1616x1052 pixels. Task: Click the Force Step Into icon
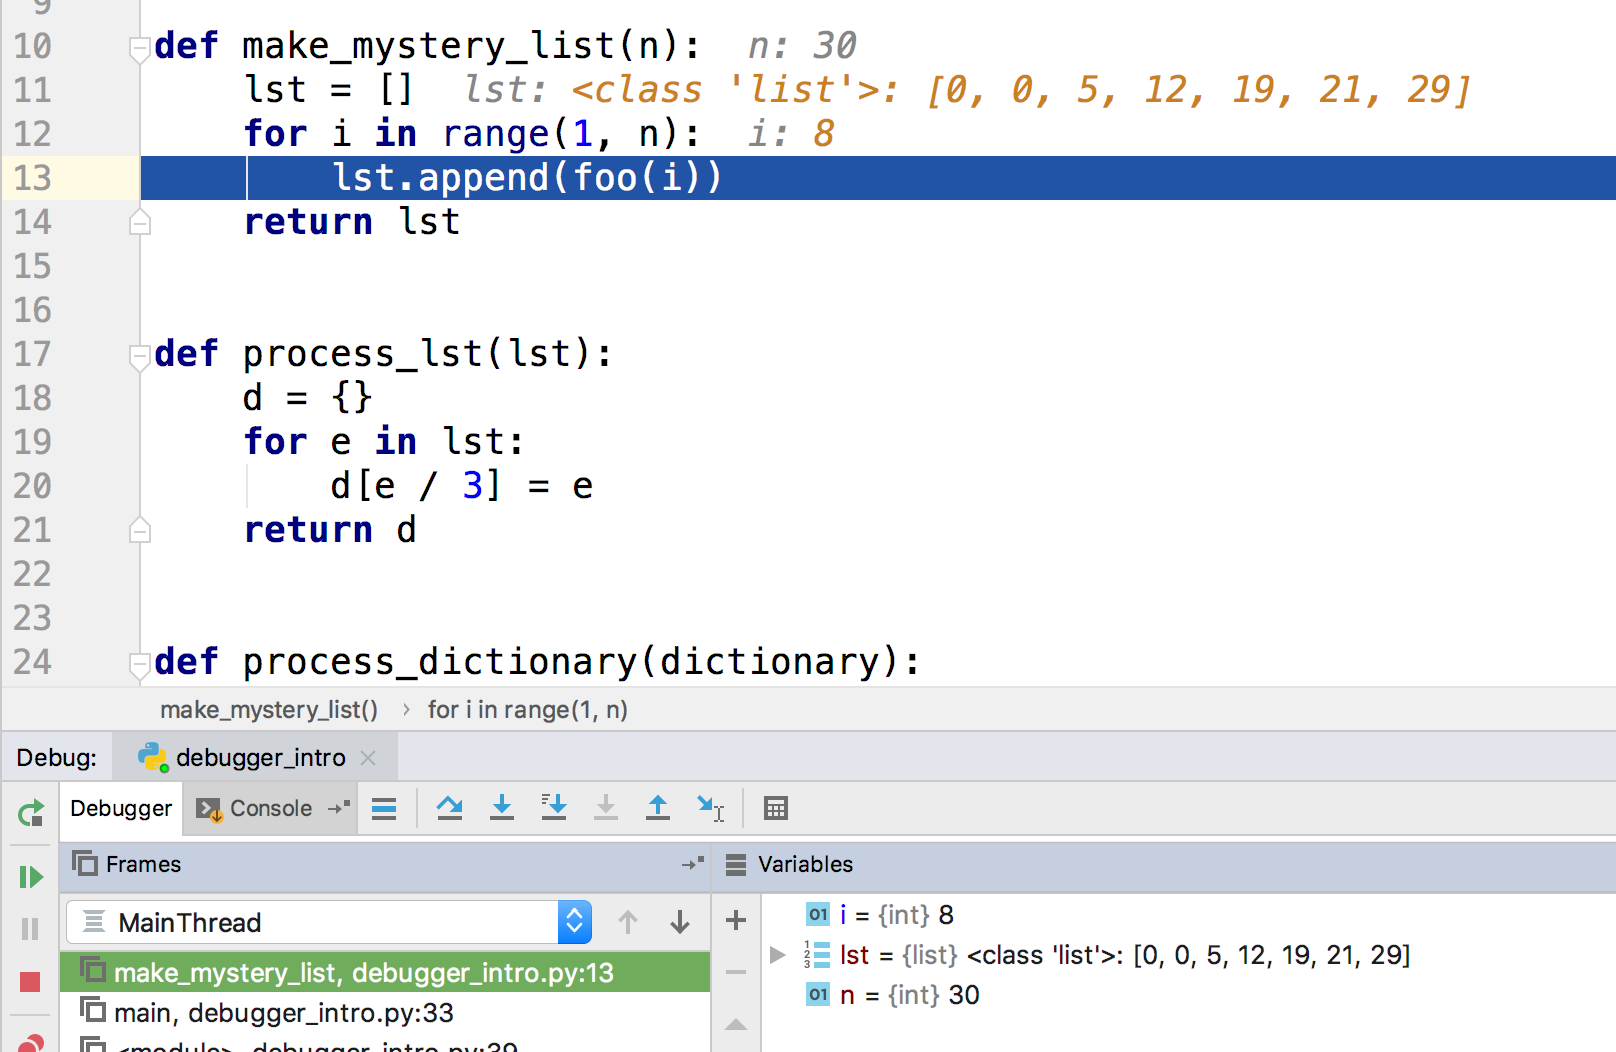[x=606, y=808]
